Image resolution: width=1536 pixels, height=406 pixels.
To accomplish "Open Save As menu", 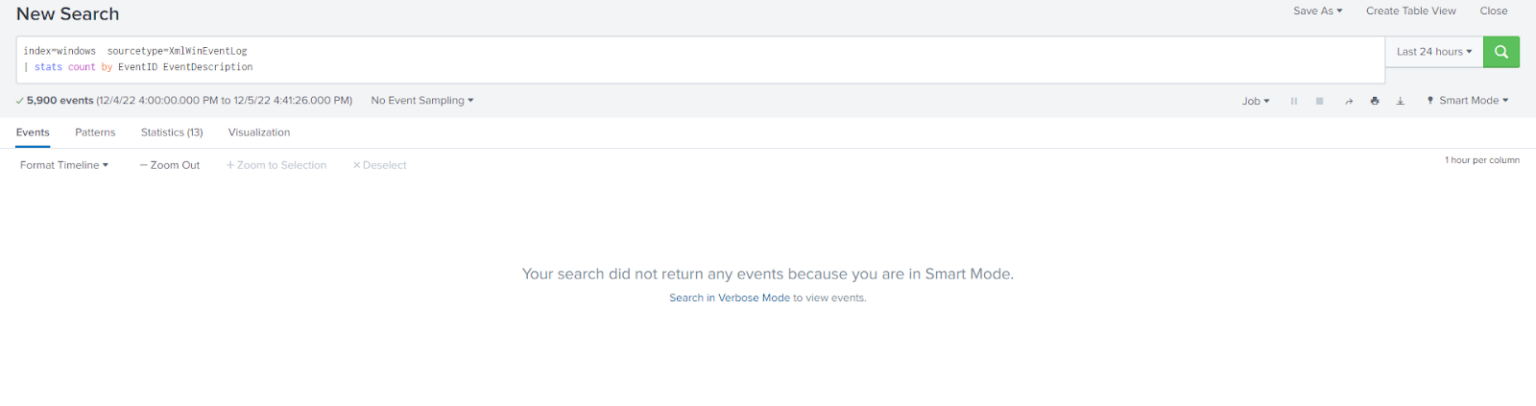I will tap(1318, 11).
